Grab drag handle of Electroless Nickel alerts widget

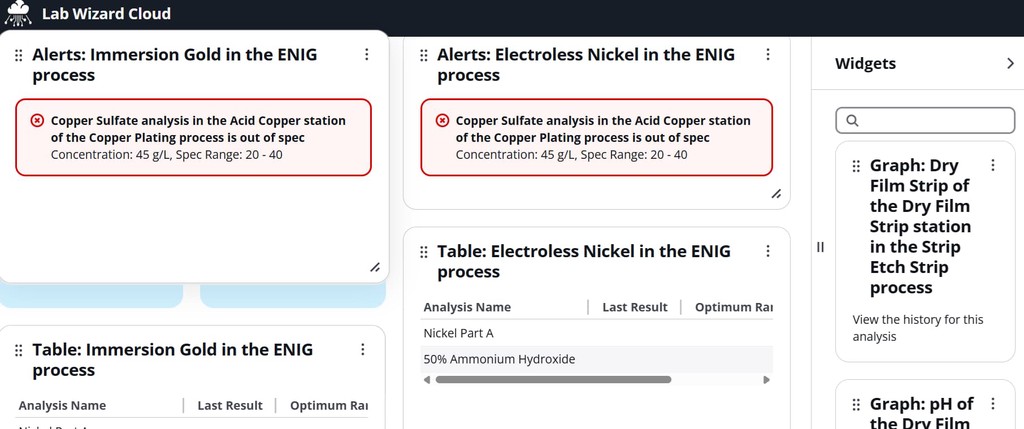pyautogui.click(x=424, y=55)
